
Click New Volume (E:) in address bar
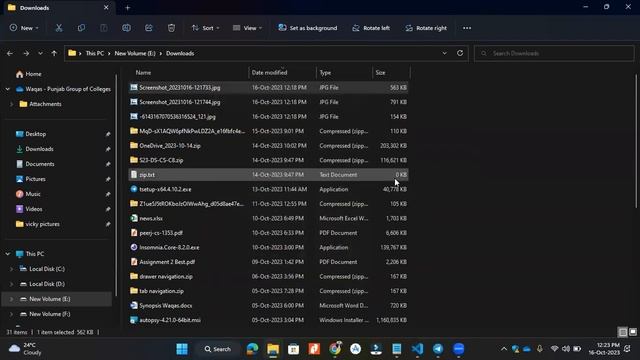click(135, 53)
